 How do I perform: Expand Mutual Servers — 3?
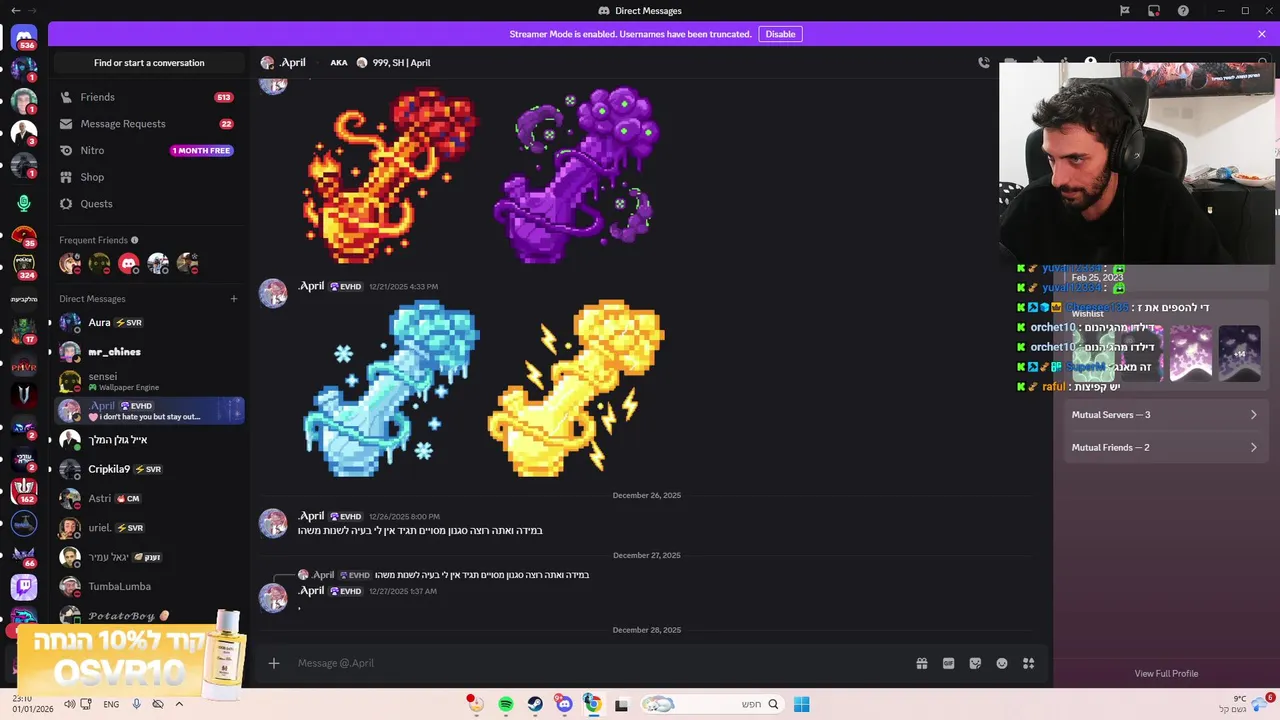coord(1164,415)
